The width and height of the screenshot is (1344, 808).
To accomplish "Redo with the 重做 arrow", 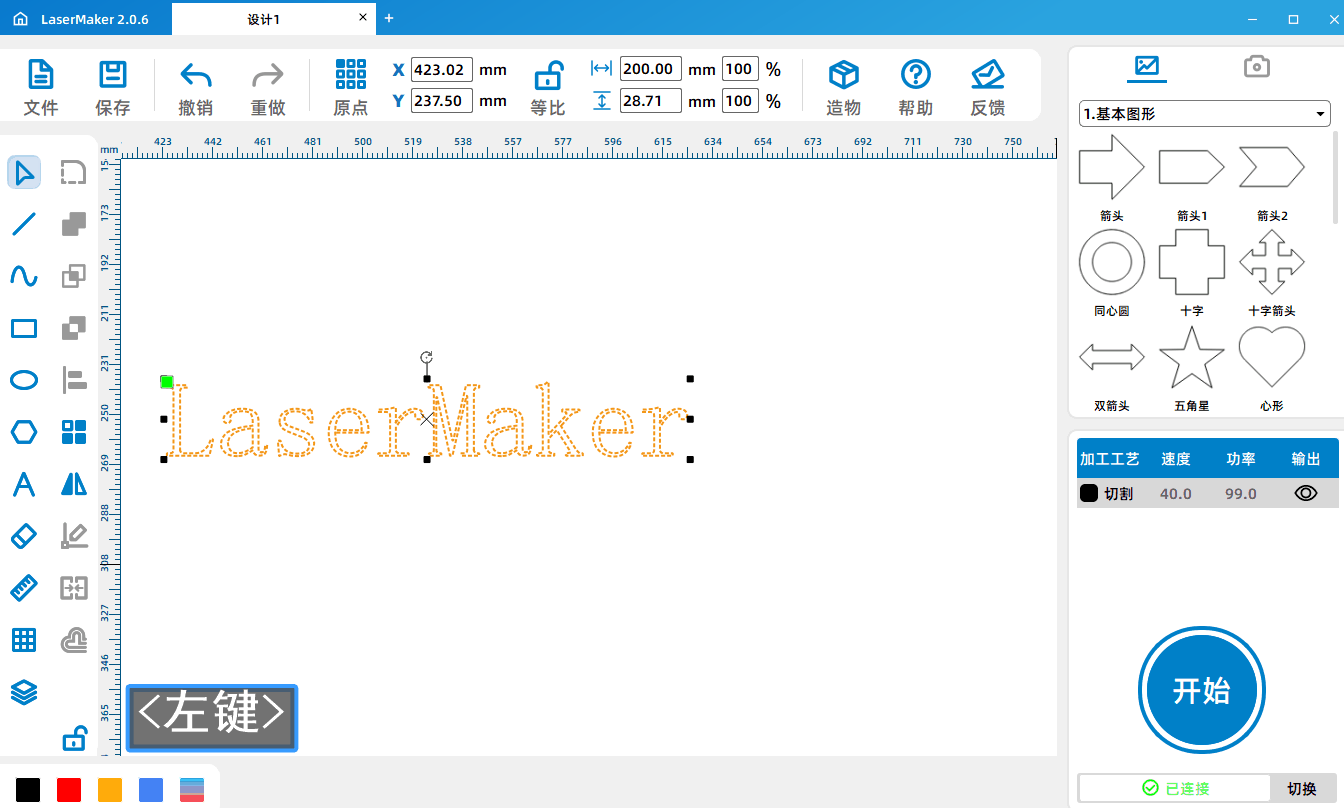I will pos(268,76).
